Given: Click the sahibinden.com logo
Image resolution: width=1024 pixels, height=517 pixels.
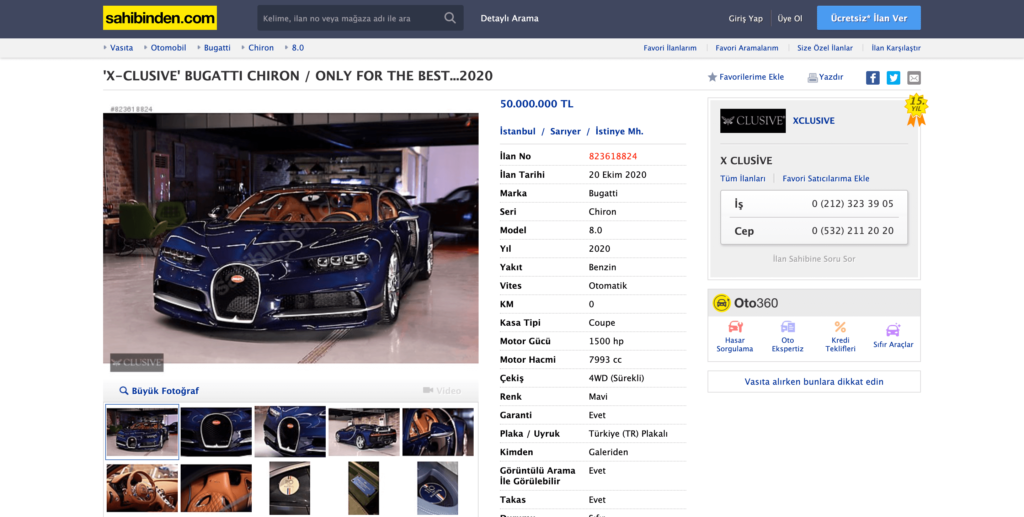Looking at the screenshot, I should (160, 18).
